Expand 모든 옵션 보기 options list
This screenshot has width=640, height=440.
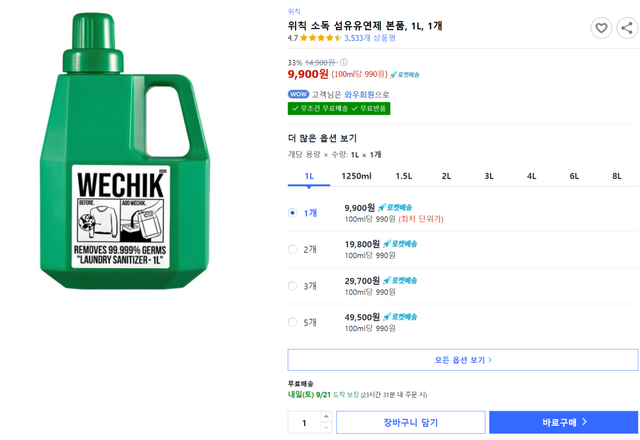pyautogui.click(x=462, y=360)
